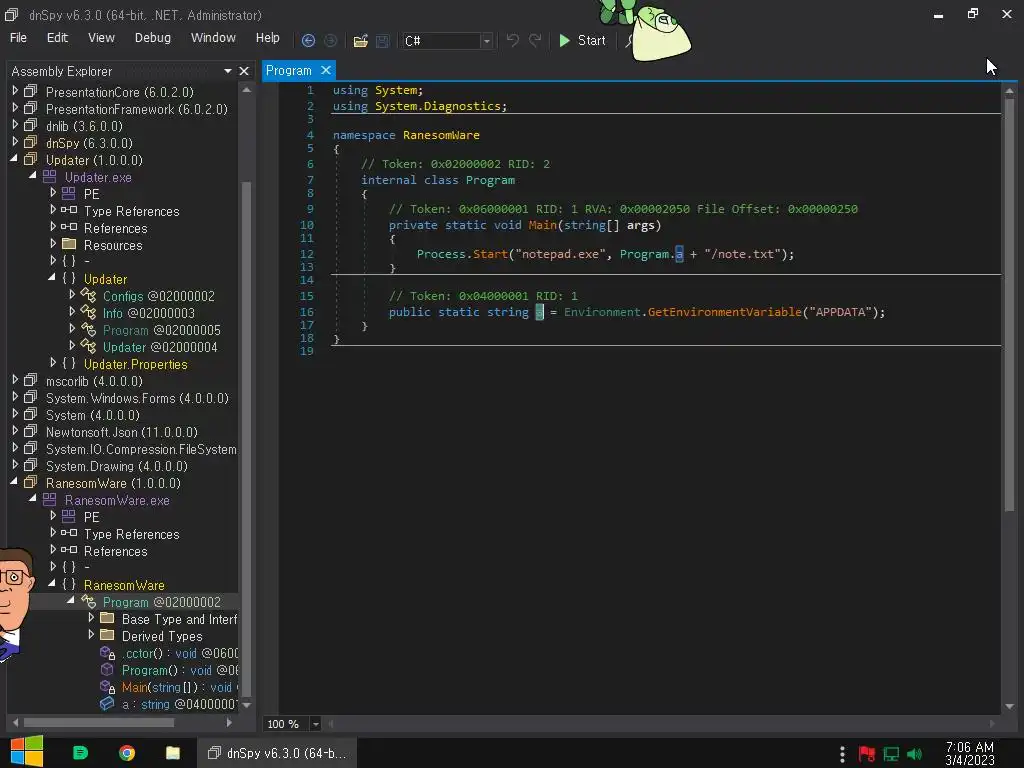Expand the dnlib (3.6.0.0) assembly

15,125
